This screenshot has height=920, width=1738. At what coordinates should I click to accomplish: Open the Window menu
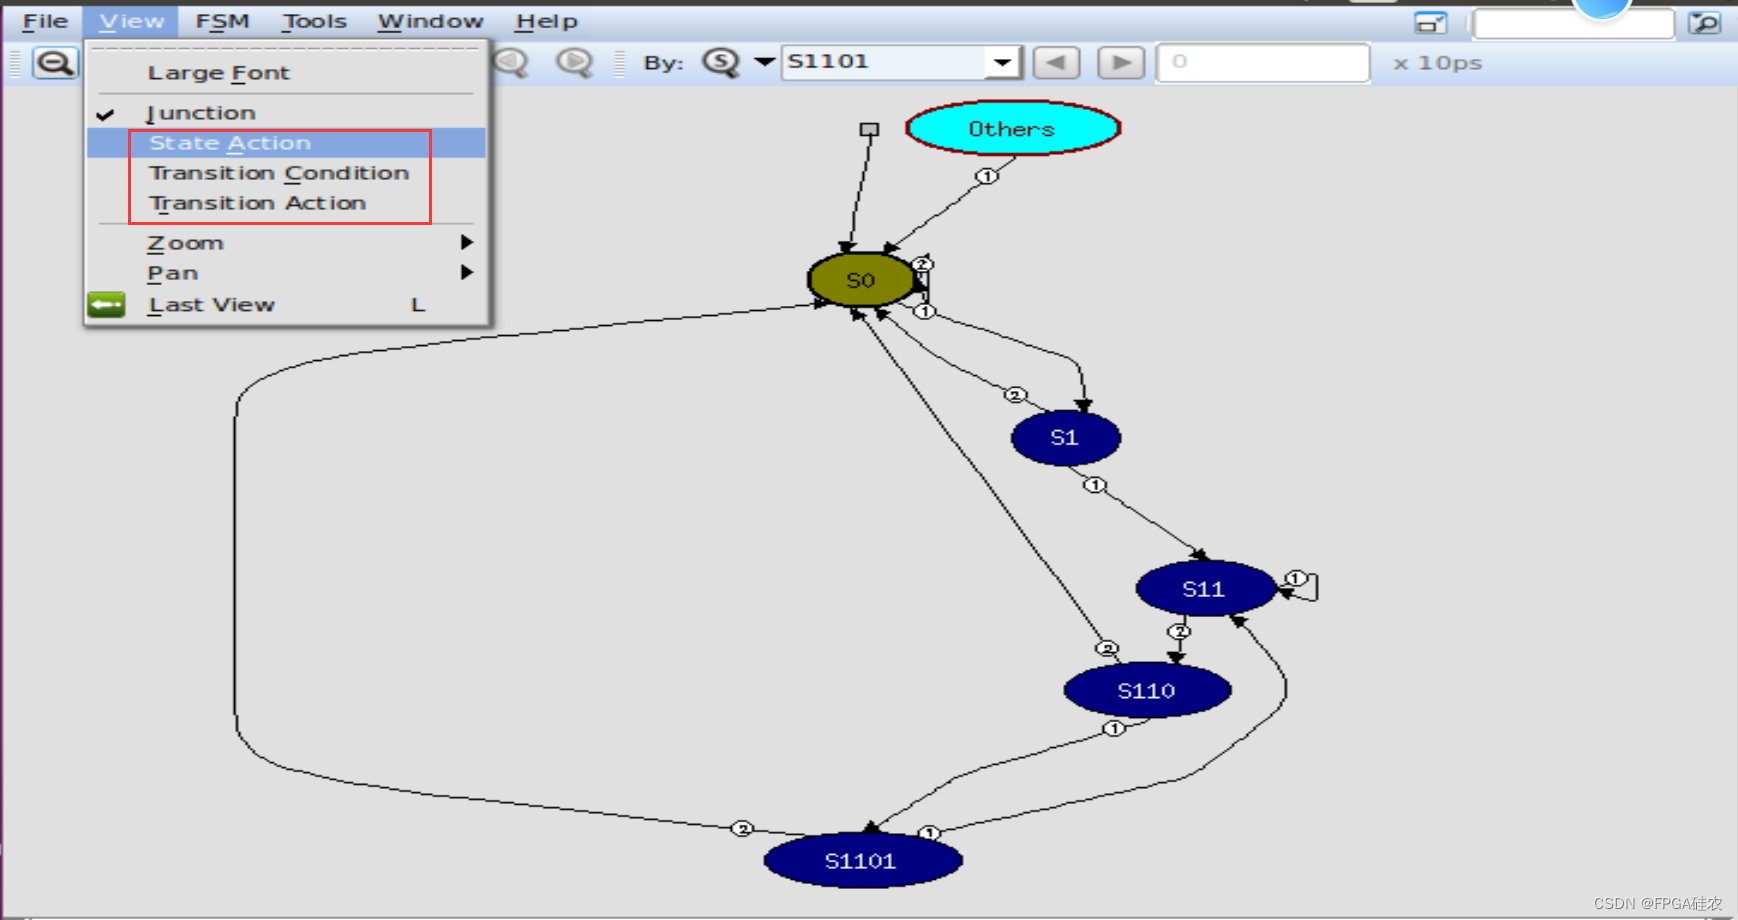coord(430,21)
